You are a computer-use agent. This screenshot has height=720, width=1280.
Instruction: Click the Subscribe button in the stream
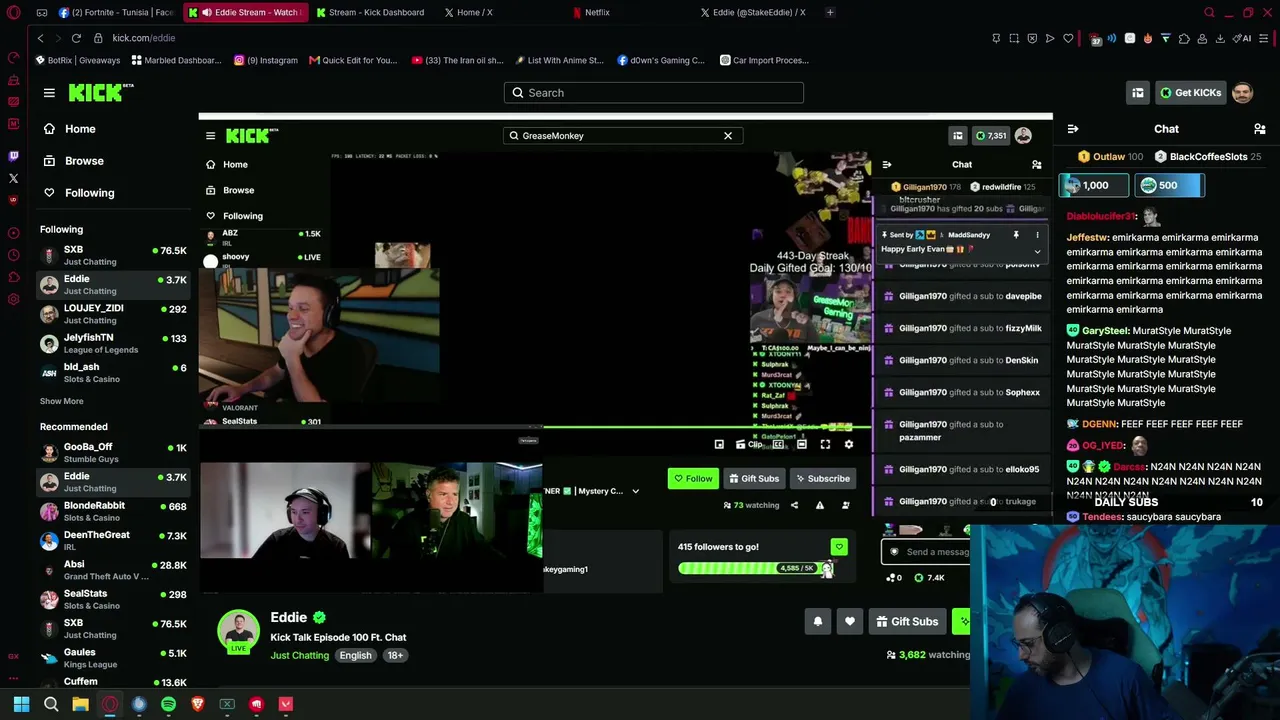[x=823, y=479]
